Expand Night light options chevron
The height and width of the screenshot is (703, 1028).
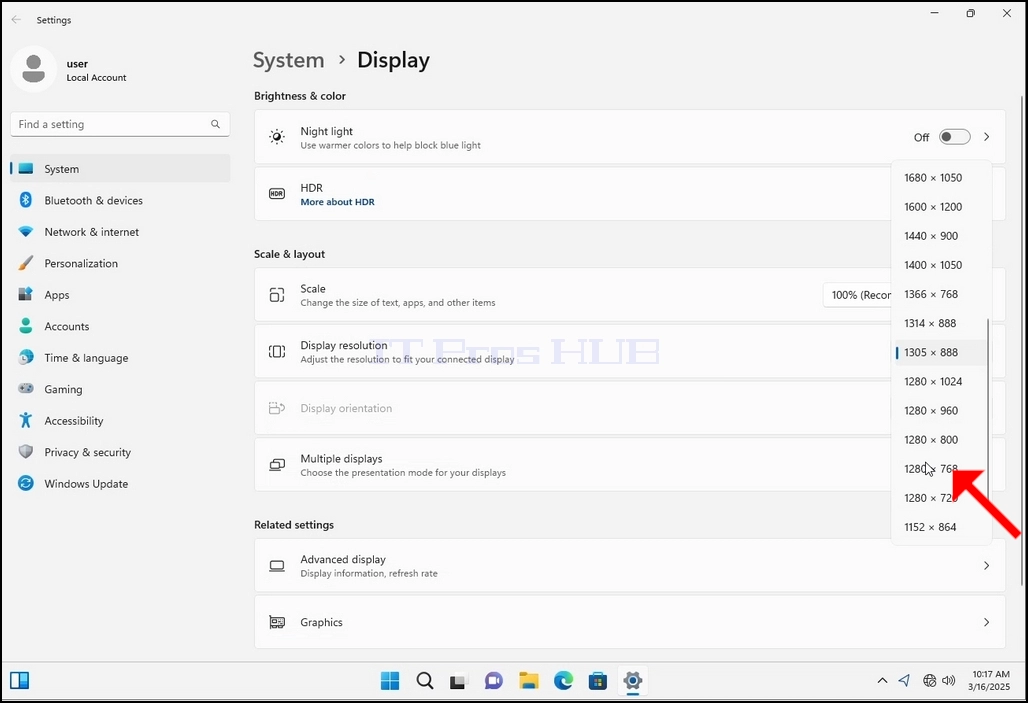point(987,137)
